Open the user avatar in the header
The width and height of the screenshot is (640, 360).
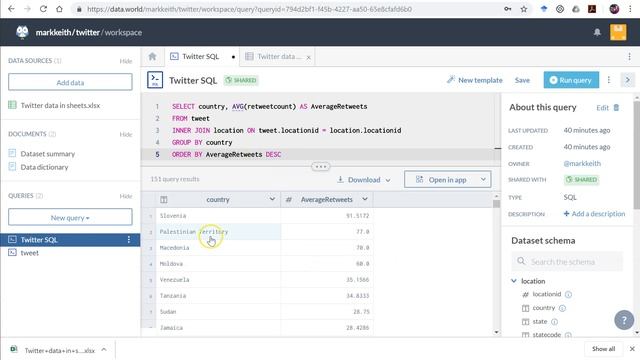[618, 32]
